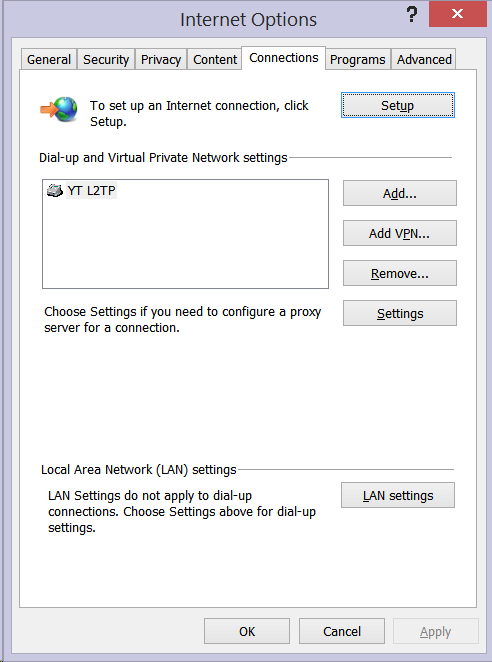Go to the Privacy tab

(x=161, y=60)
